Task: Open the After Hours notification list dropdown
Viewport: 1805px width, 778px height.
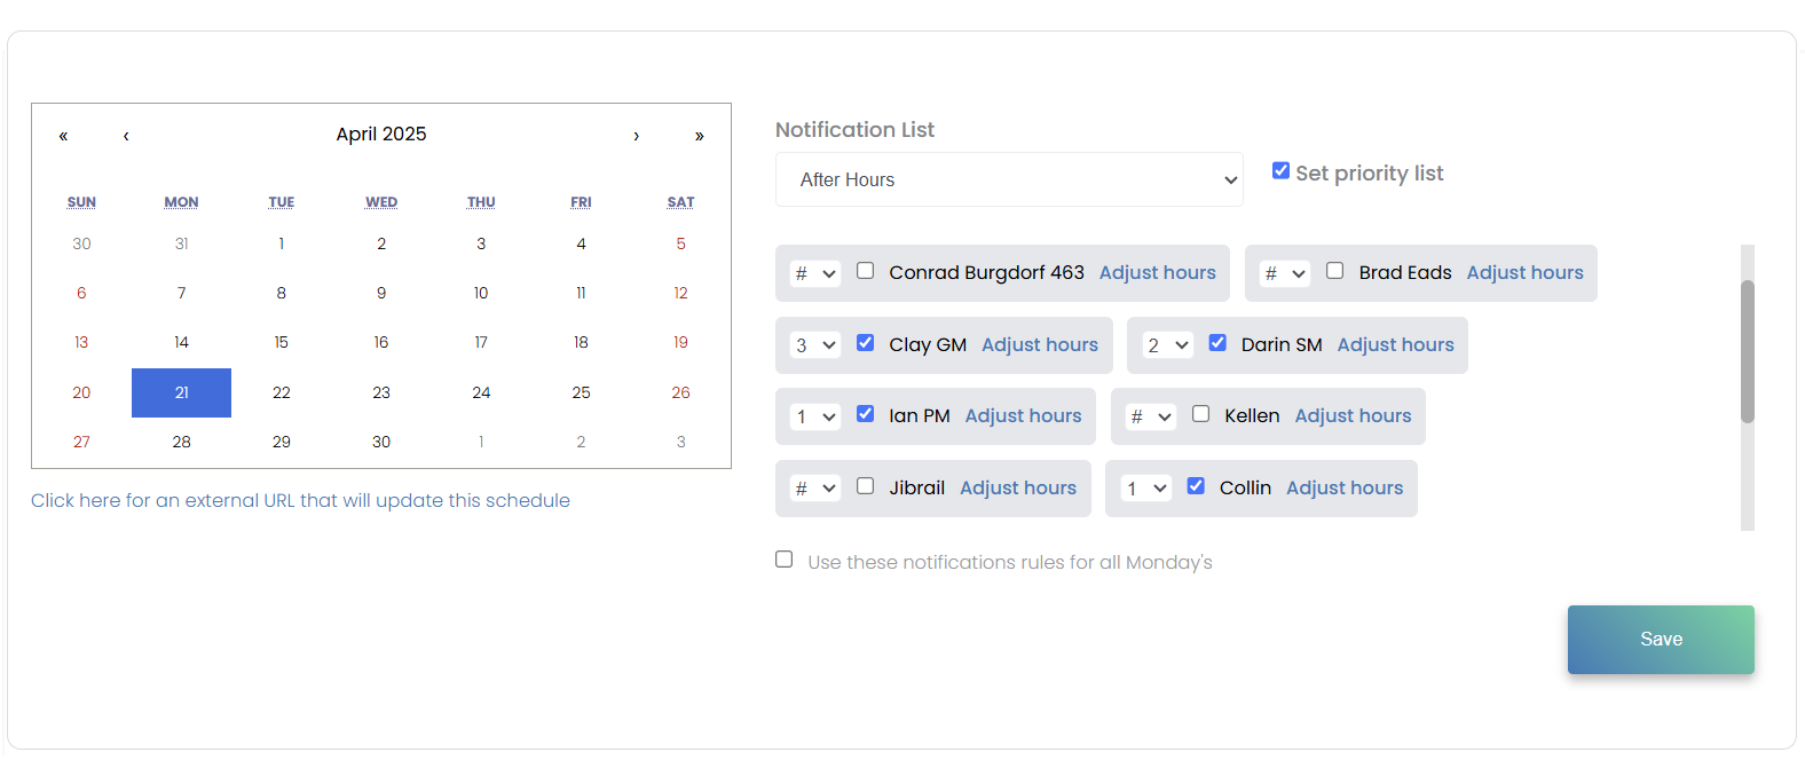Action: 1008,180
